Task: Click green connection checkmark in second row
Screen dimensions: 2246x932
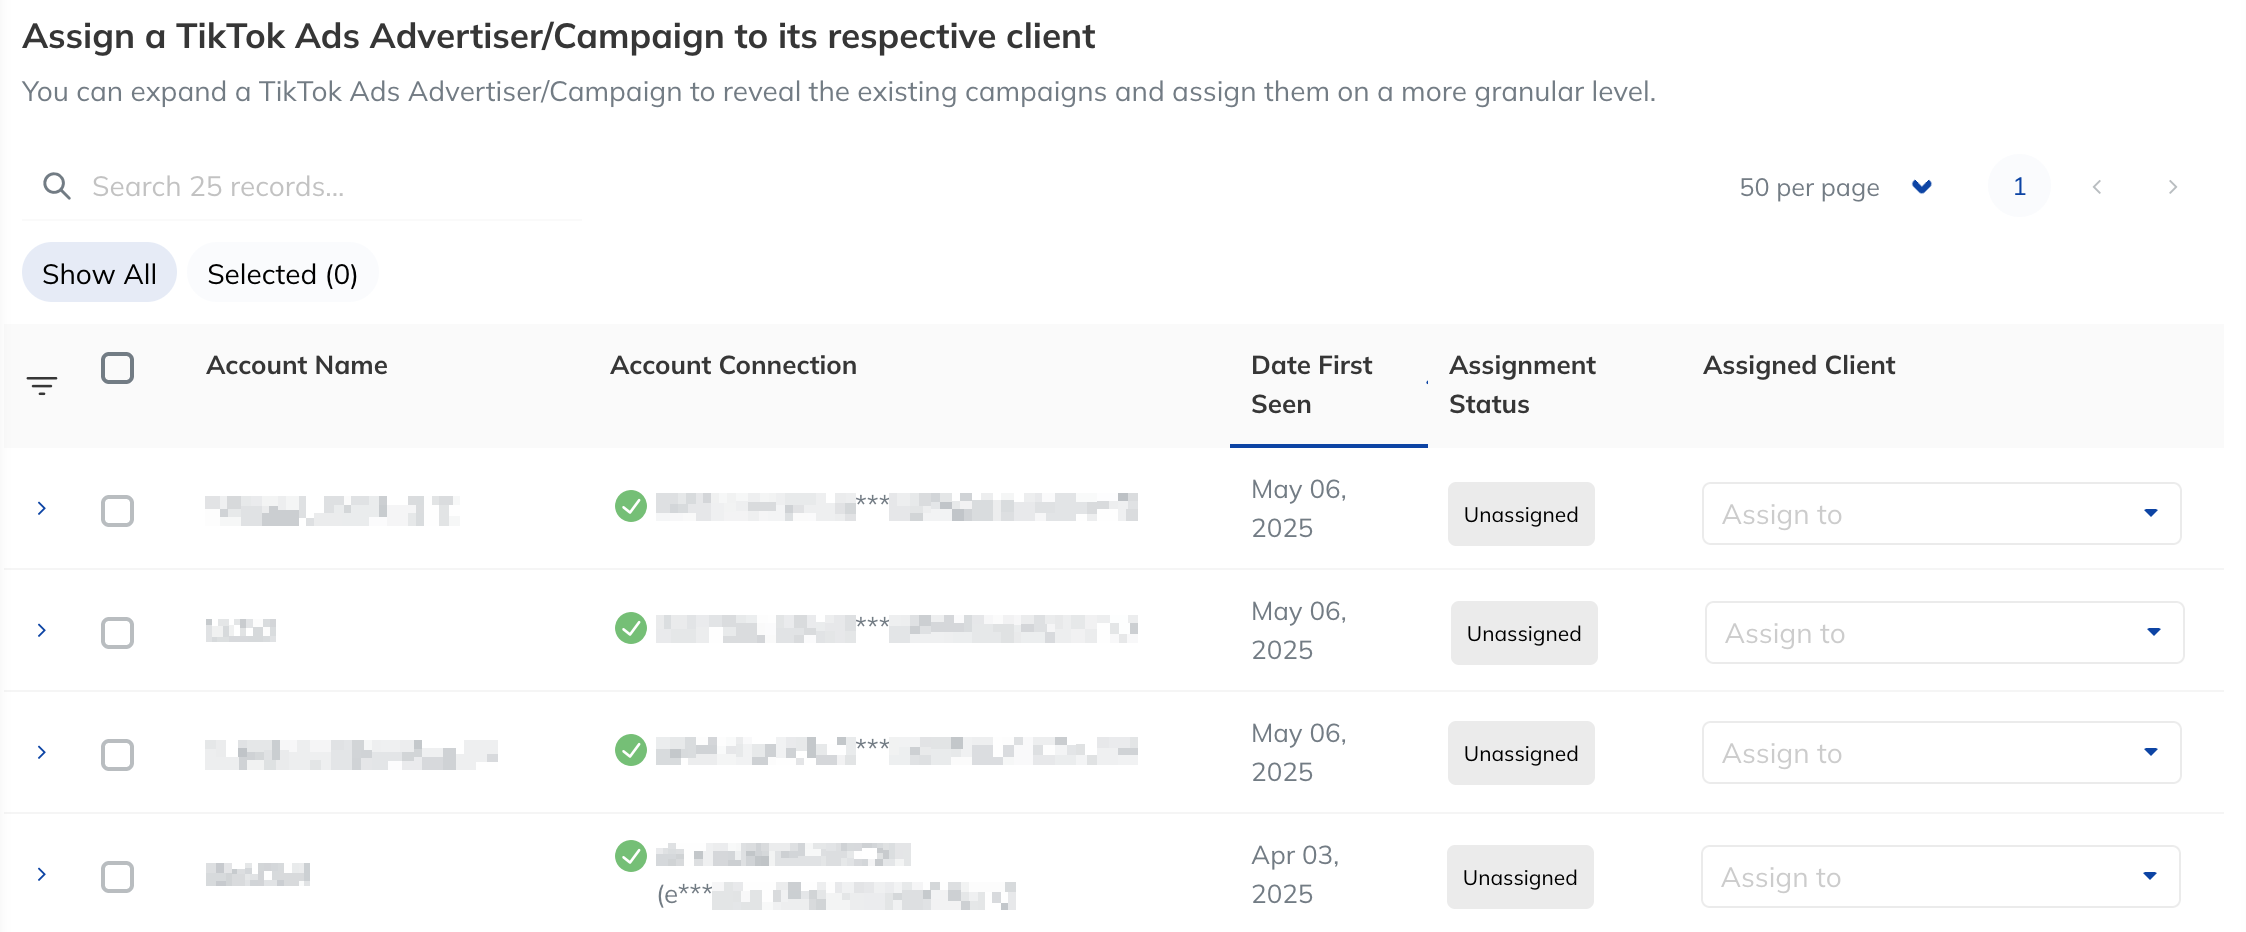Action: (x=631, y=628)
